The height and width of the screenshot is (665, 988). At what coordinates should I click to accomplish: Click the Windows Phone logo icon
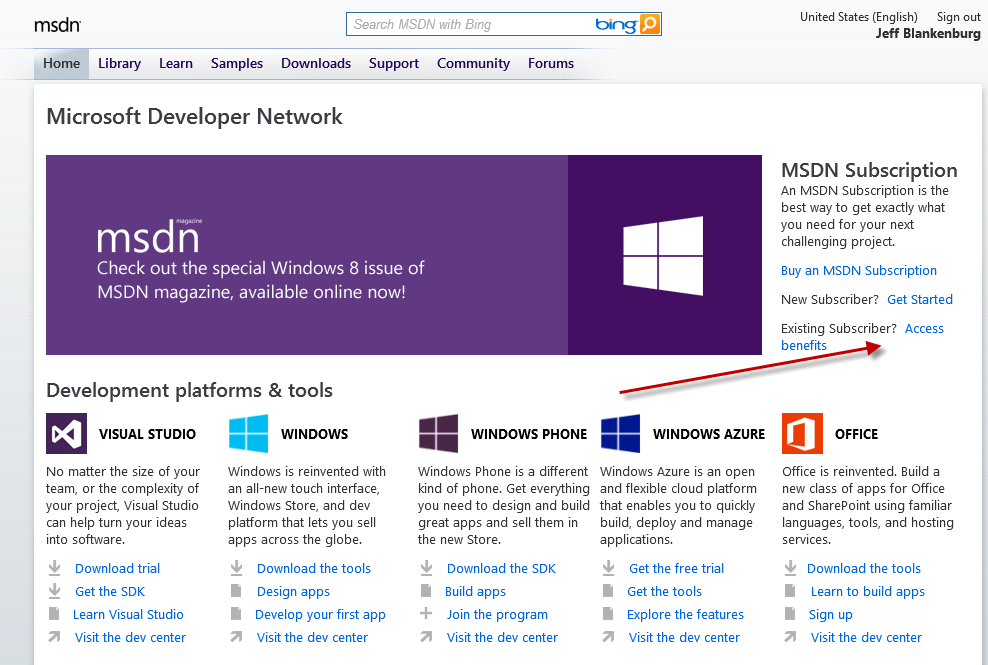[x=438, y=434]
